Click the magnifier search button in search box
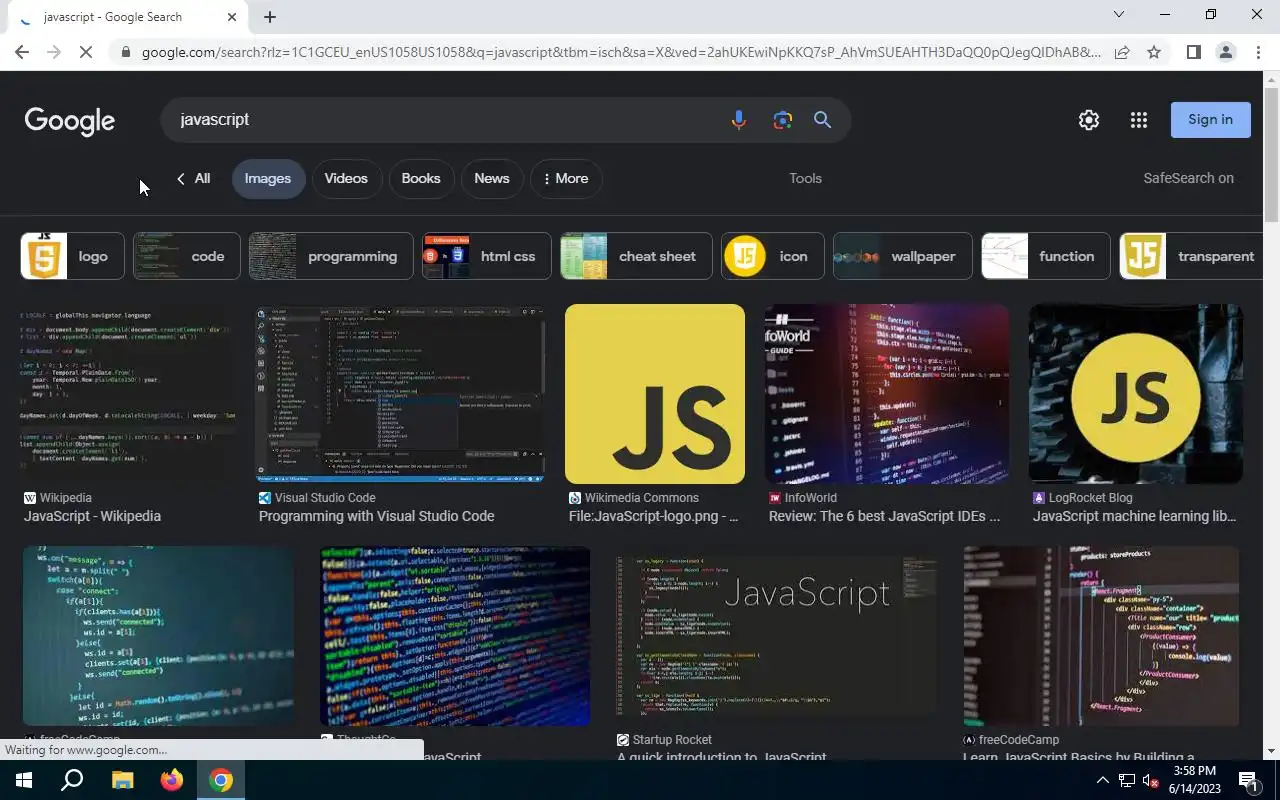Screen dimensions: 1280x800 coord(822,120)
